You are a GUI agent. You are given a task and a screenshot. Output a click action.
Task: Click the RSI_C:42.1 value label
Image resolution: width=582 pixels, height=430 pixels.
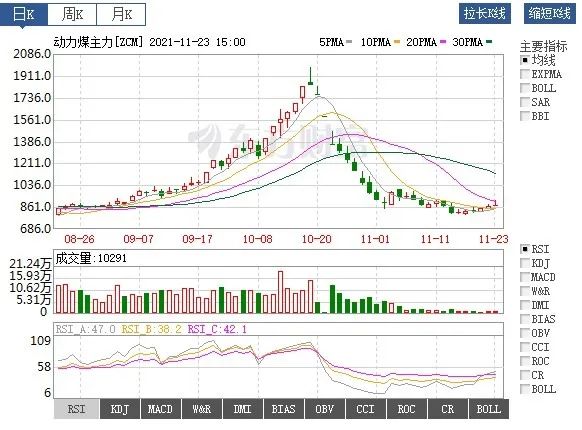pyautogui.click(x=217, y=329)
